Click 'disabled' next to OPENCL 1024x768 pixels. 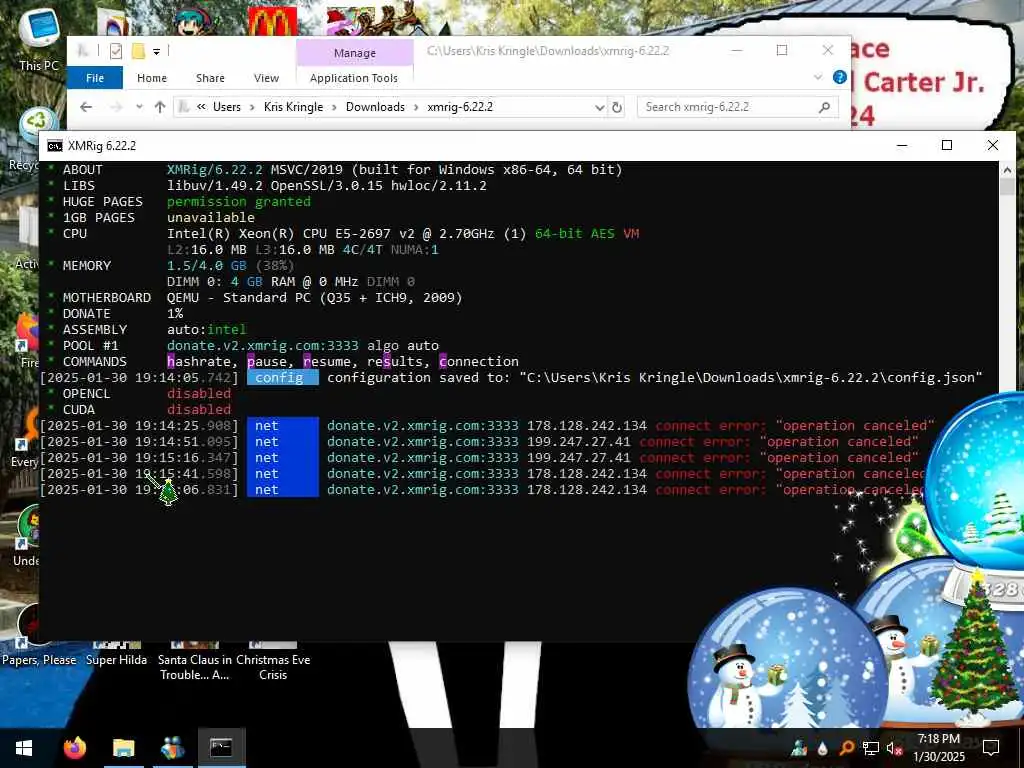pyautogui.click(x=199, y=394)
